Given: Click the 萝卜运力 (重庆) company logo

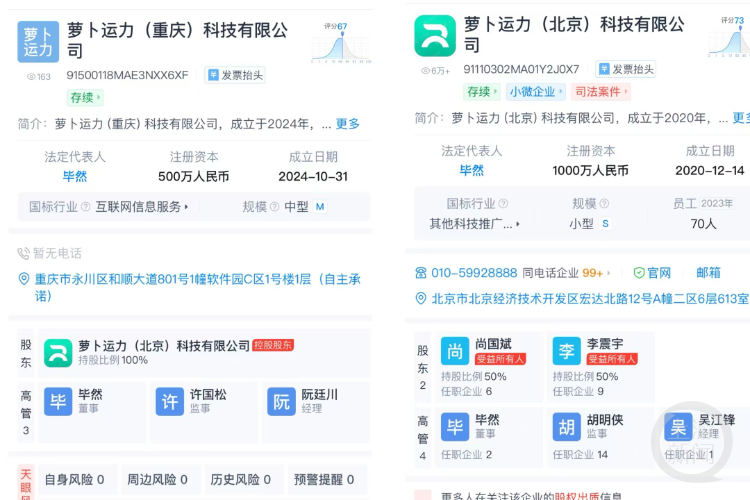Looking at the screenshot, I should click(x=38, y=42).
